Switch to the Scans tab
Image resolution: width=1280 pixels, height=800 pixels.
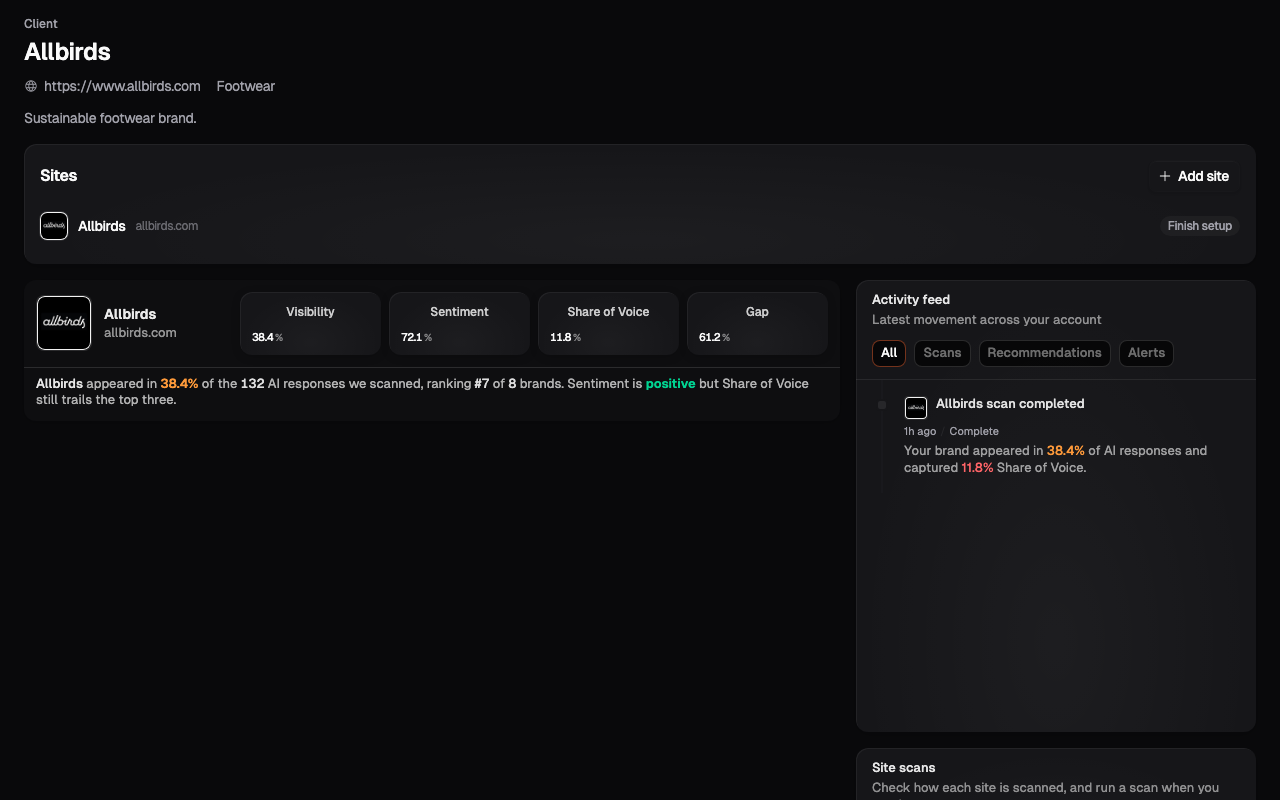point(942,353)
